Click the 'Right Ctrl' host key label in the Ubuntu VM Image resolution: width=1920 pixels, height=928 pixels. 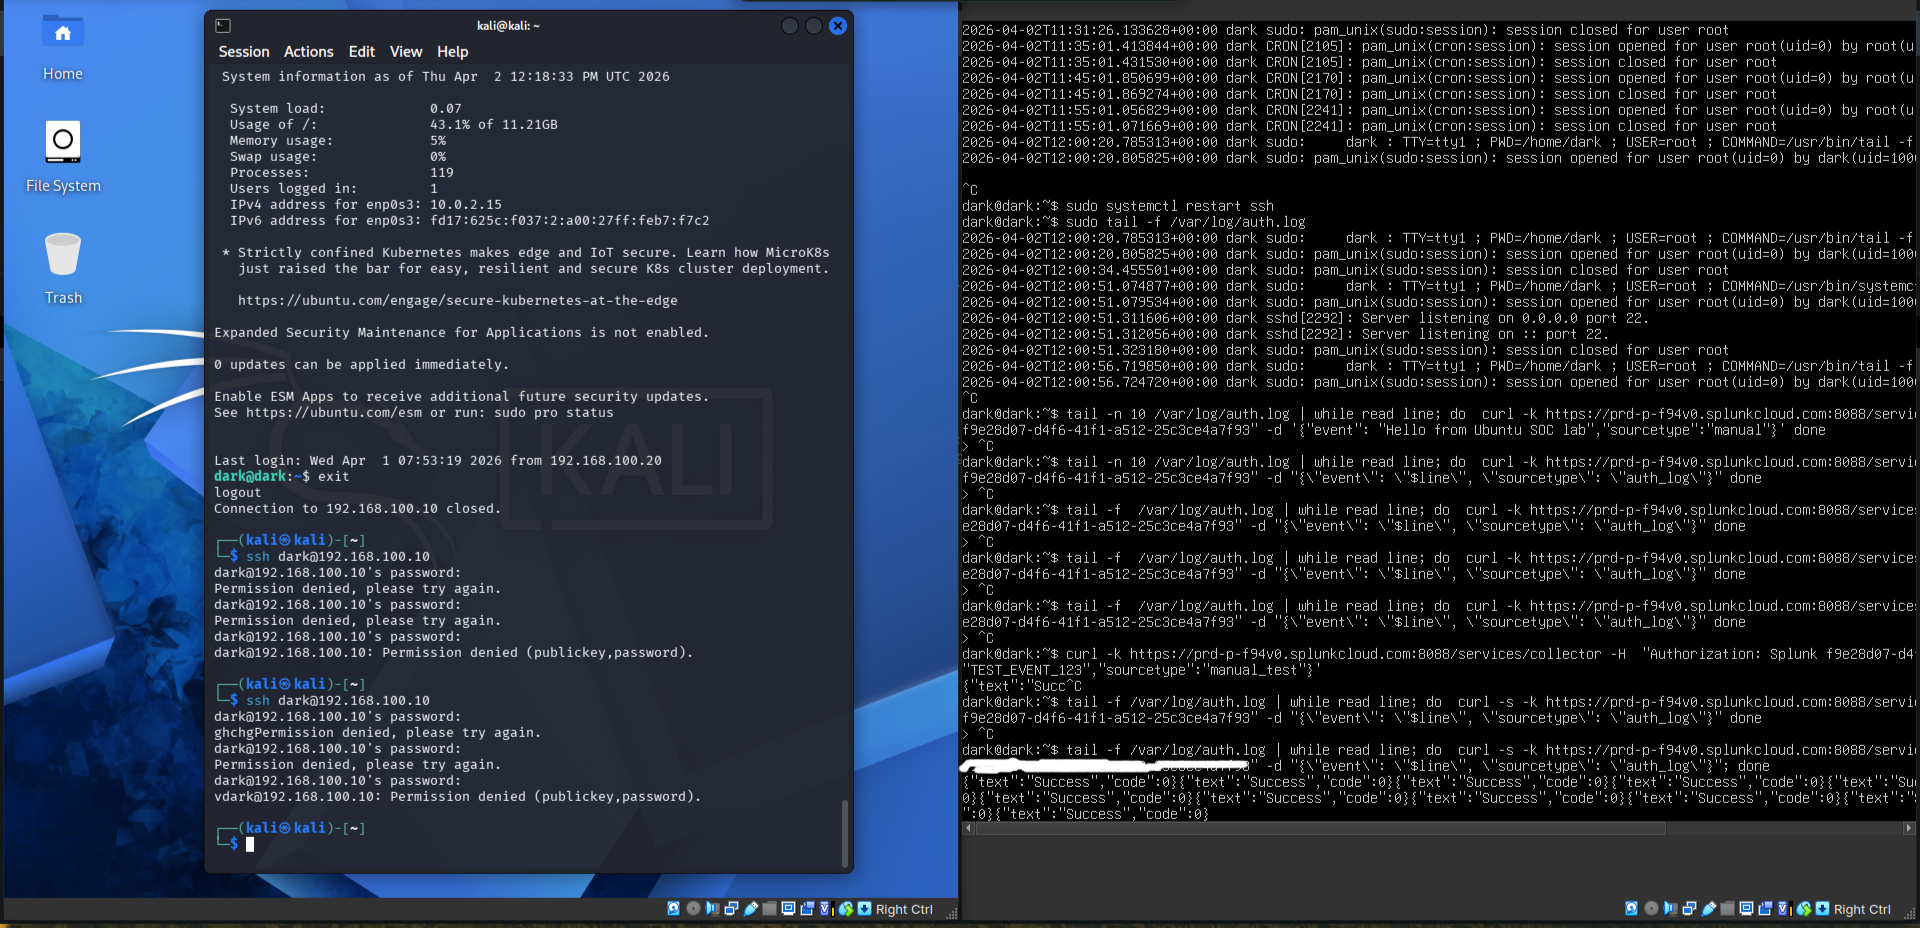[1862, 909]
